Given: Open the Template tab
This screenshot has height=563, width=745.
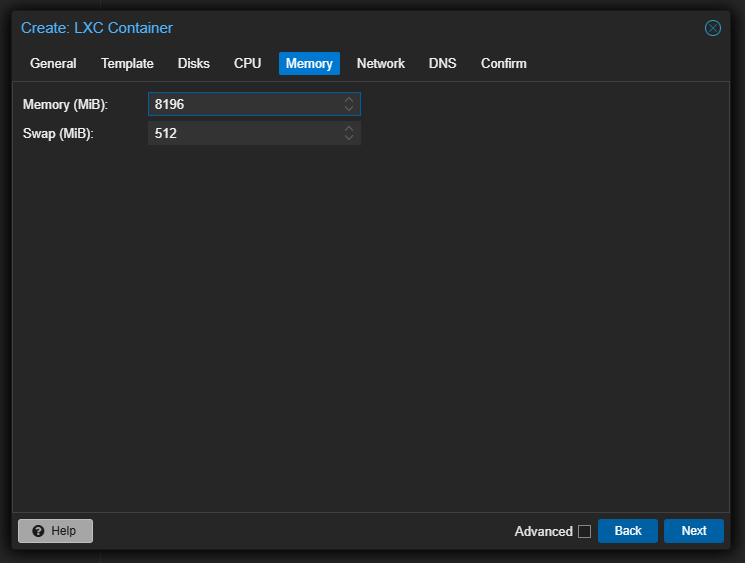Looking at the screenshot, I should tap(127, 64).
